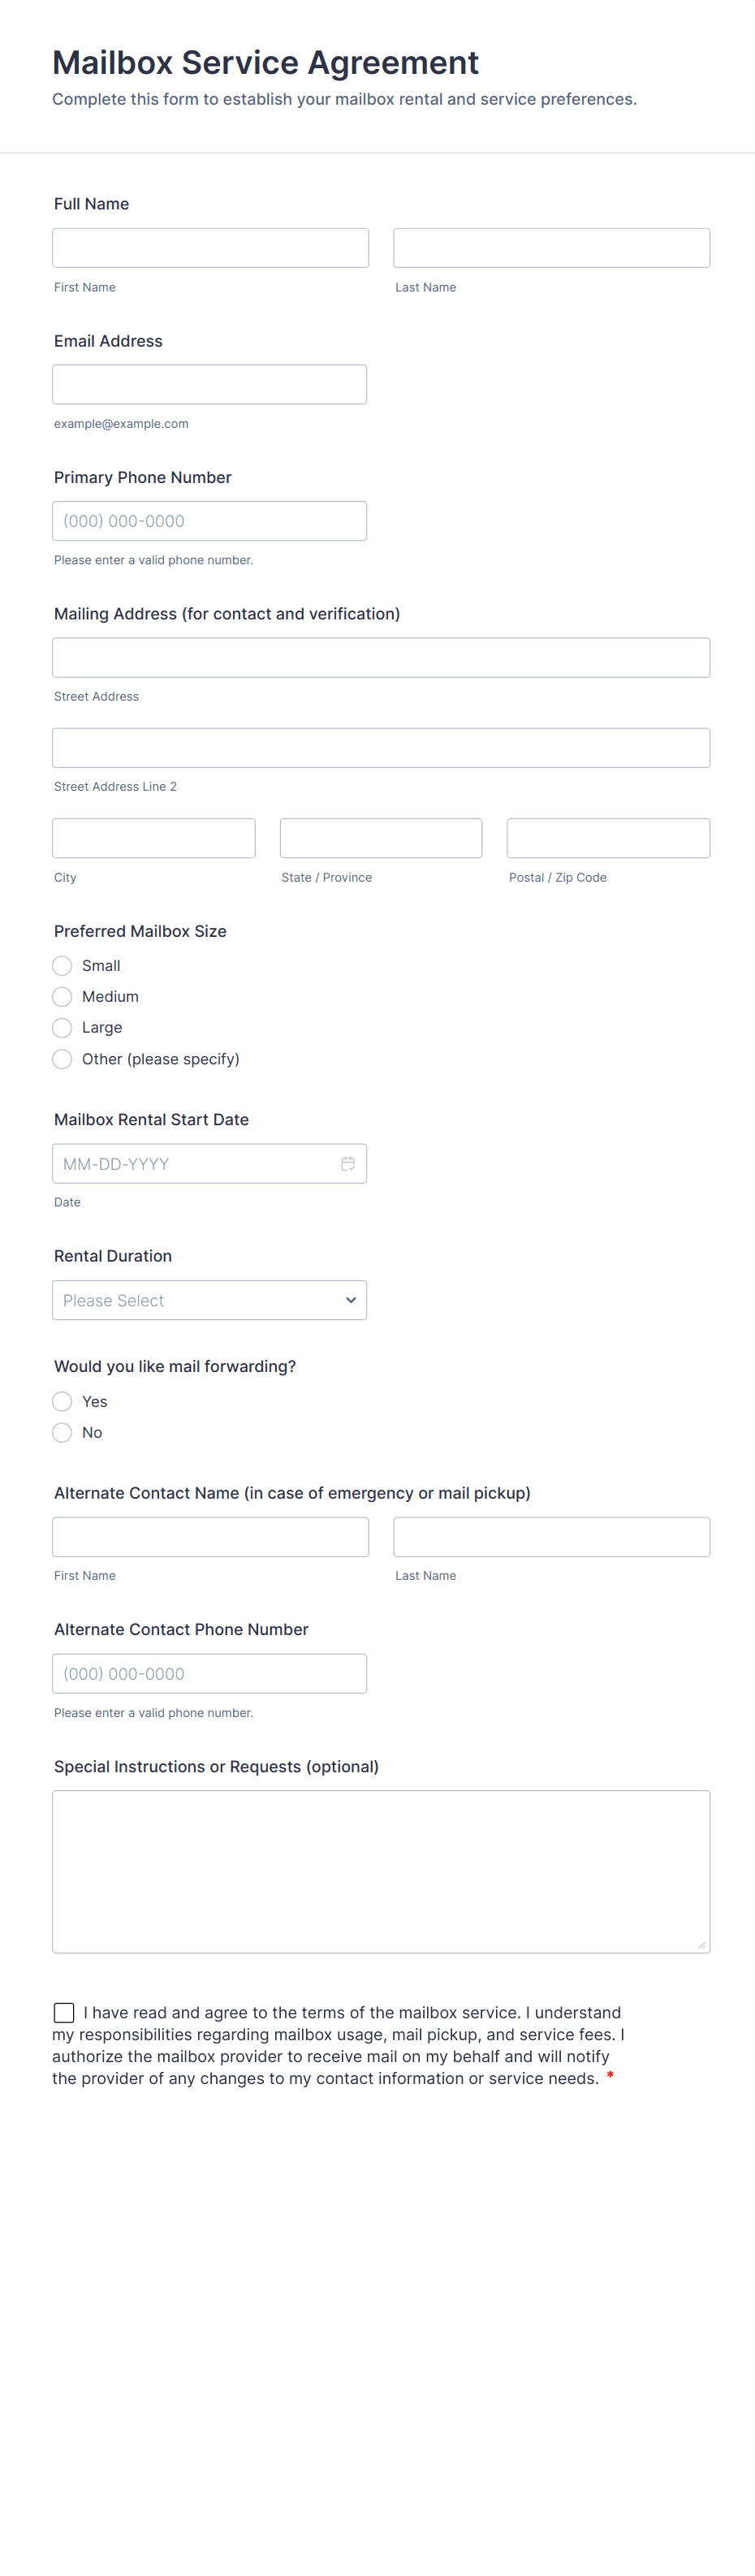Select the Small mailbox size option
The image size is (755, 2576).
click(62, 965)
